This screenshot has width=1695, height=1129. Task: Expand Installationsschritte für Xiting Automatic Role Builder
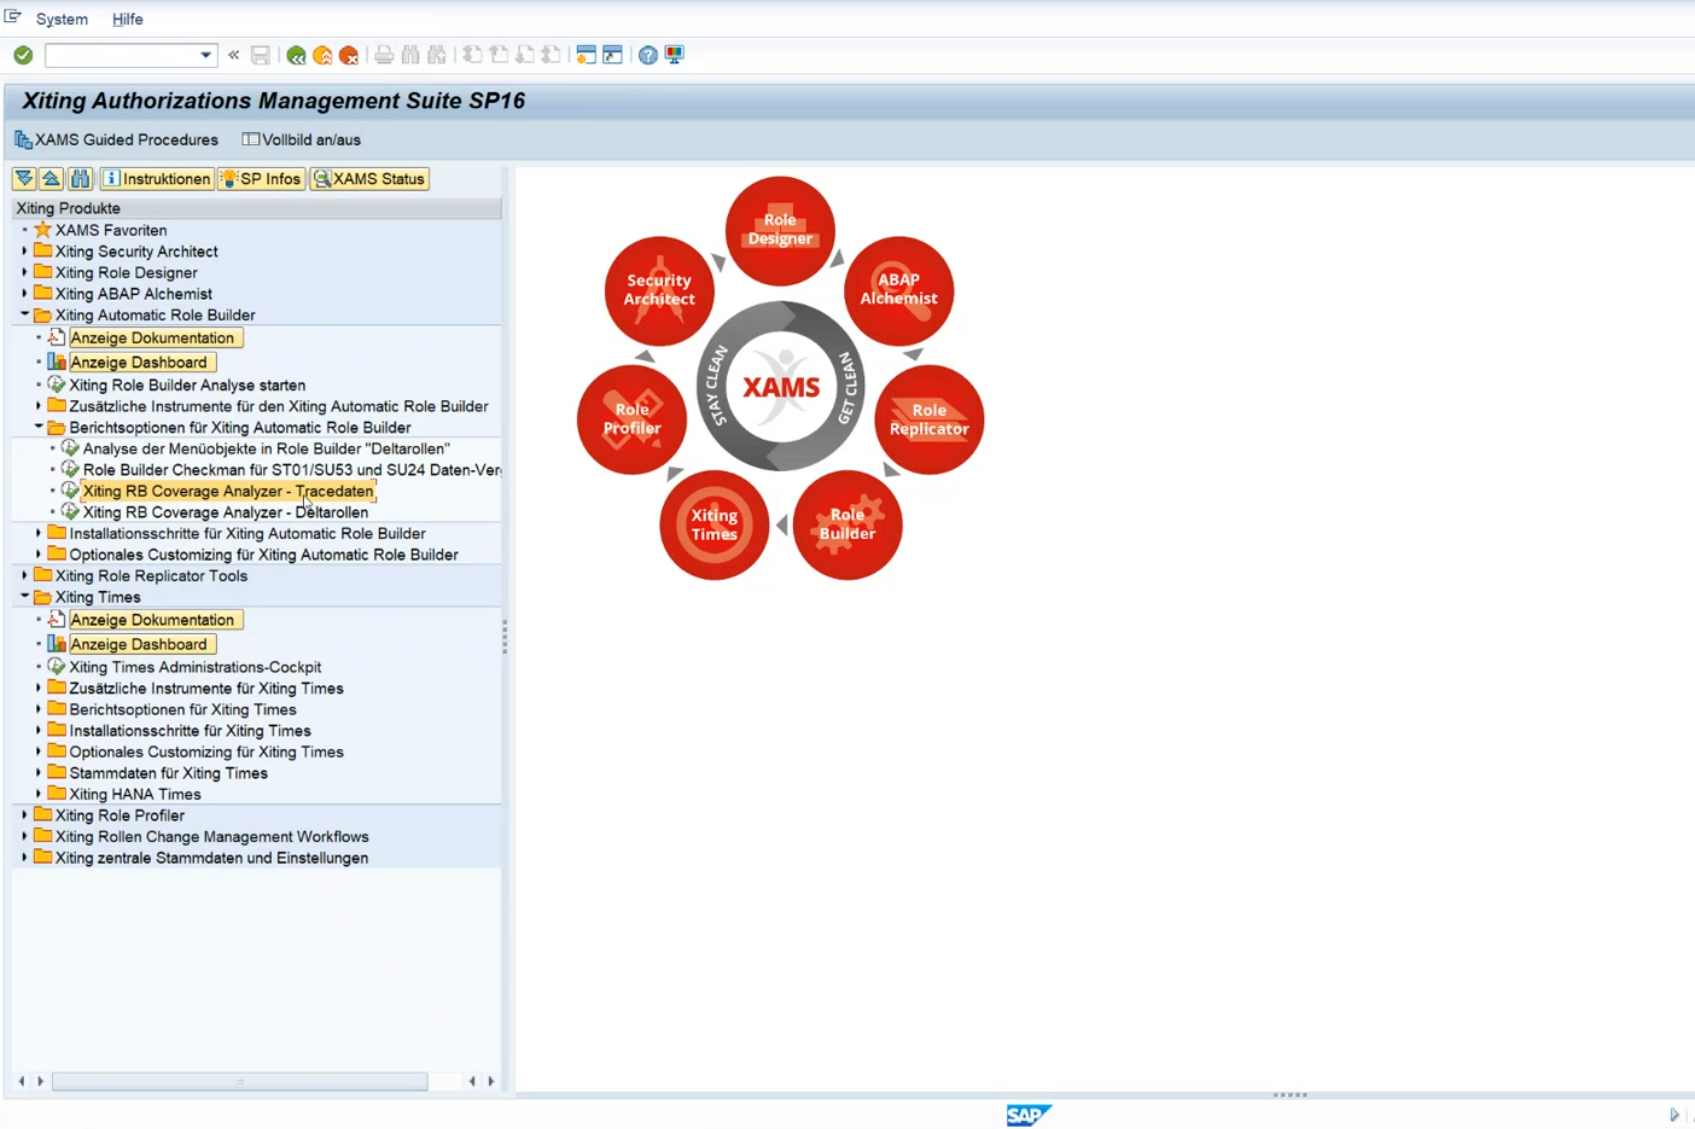point(39,533)
